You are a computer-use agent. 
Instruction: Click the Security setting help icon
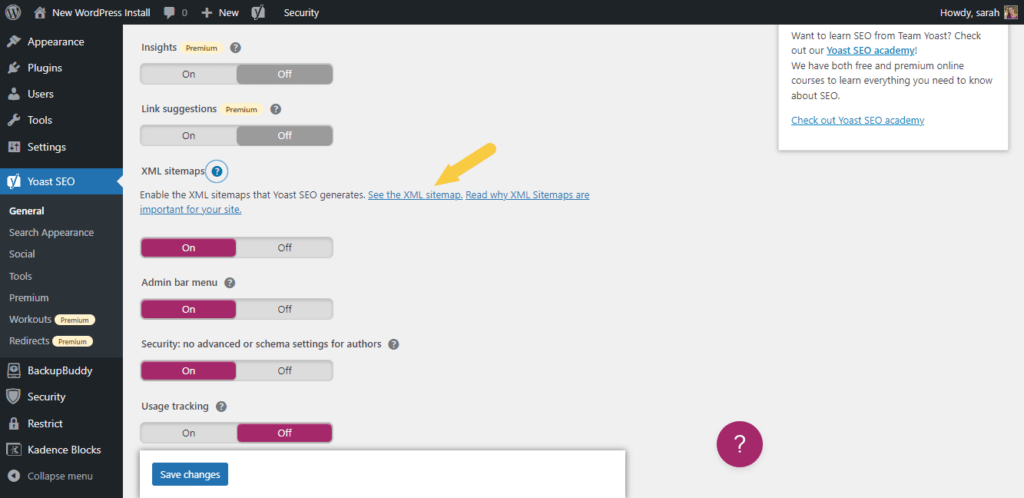[x=393, y=344]
